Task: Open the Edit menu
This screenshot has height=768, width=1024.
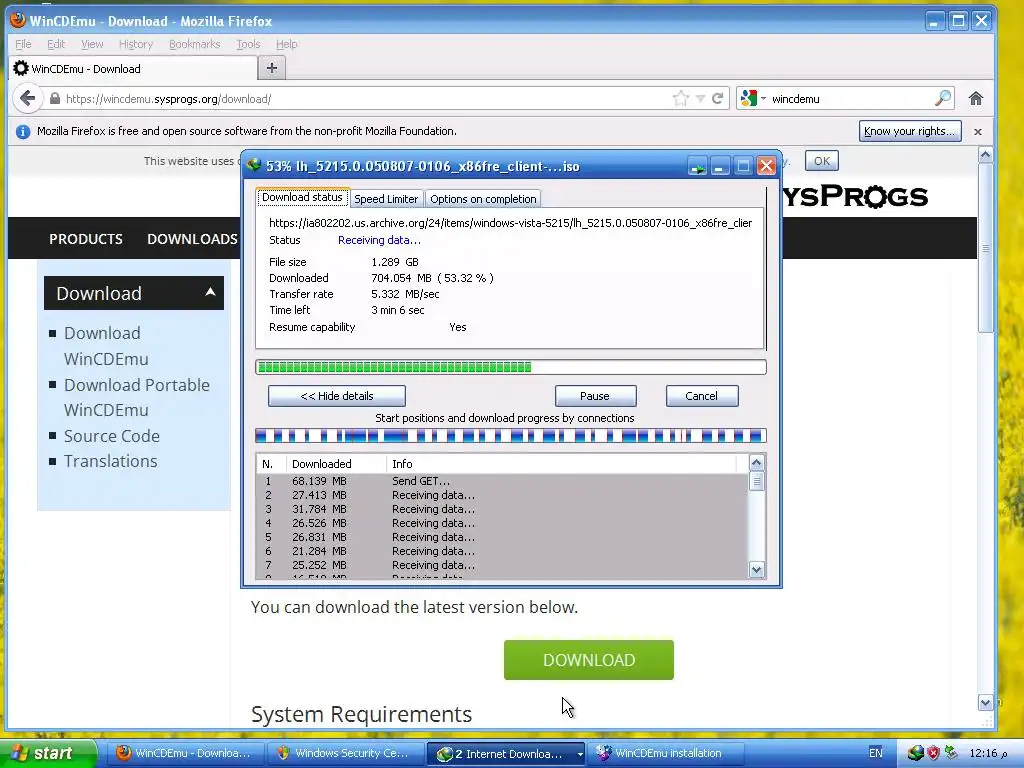Action: [x=56, y=44]
